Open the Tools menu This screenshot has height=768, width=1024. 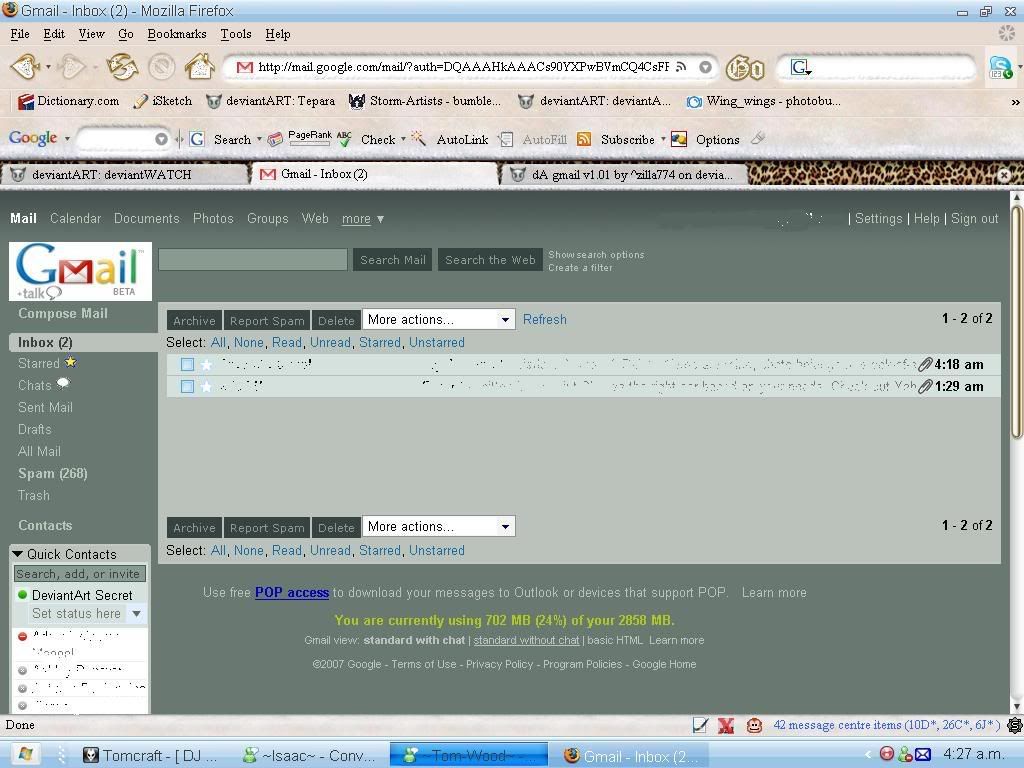click(236, 34)
